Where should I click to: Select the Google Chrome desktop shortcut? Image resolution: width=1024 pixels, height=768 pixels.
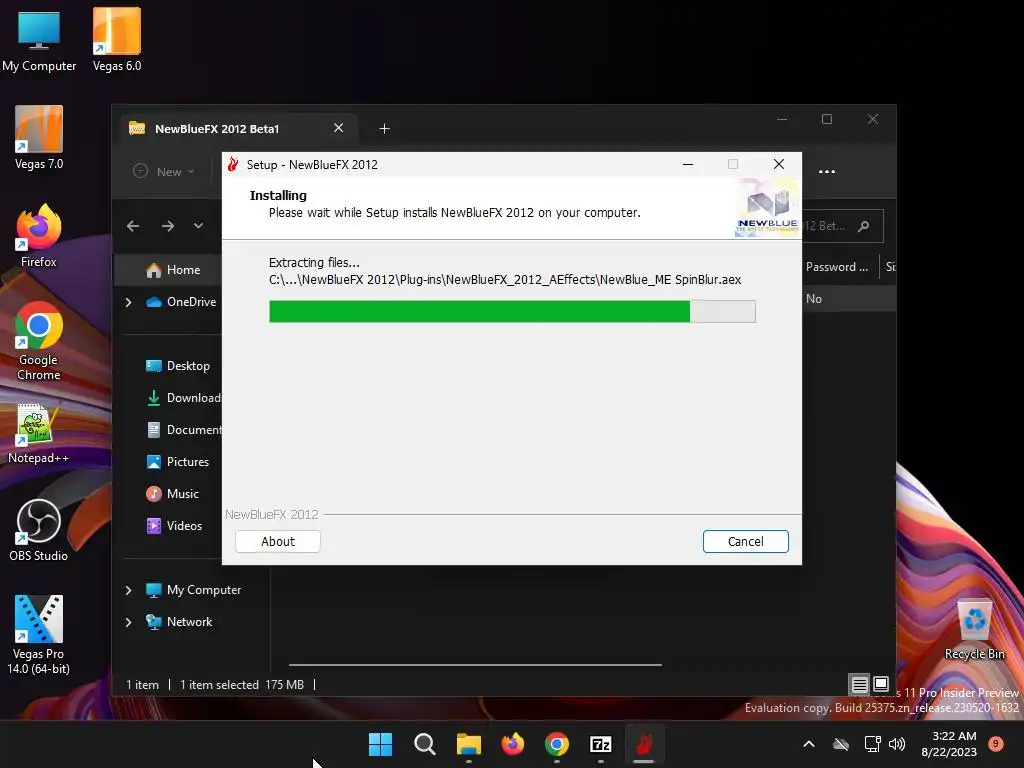[39, 341]
